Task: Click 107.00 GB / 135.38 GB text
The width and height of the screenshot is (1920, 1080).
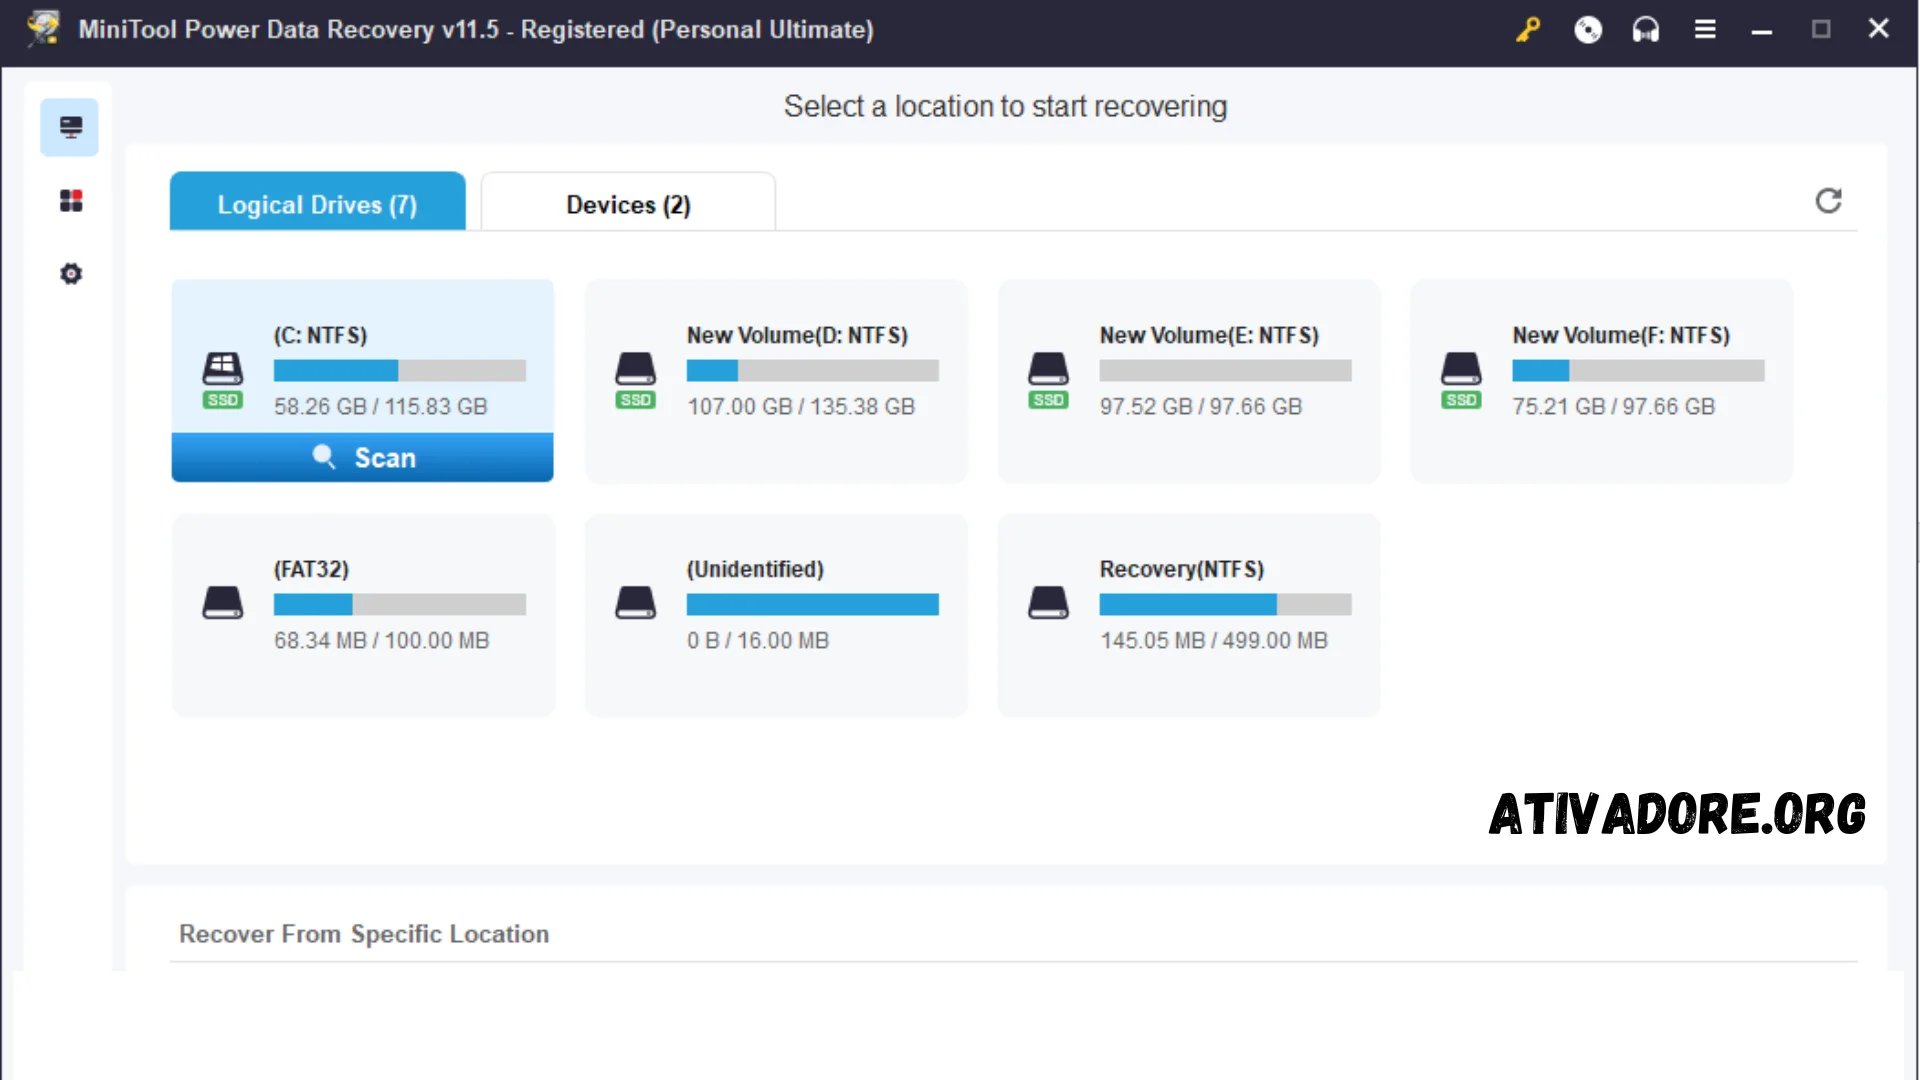Action: (x=801, y=407)
